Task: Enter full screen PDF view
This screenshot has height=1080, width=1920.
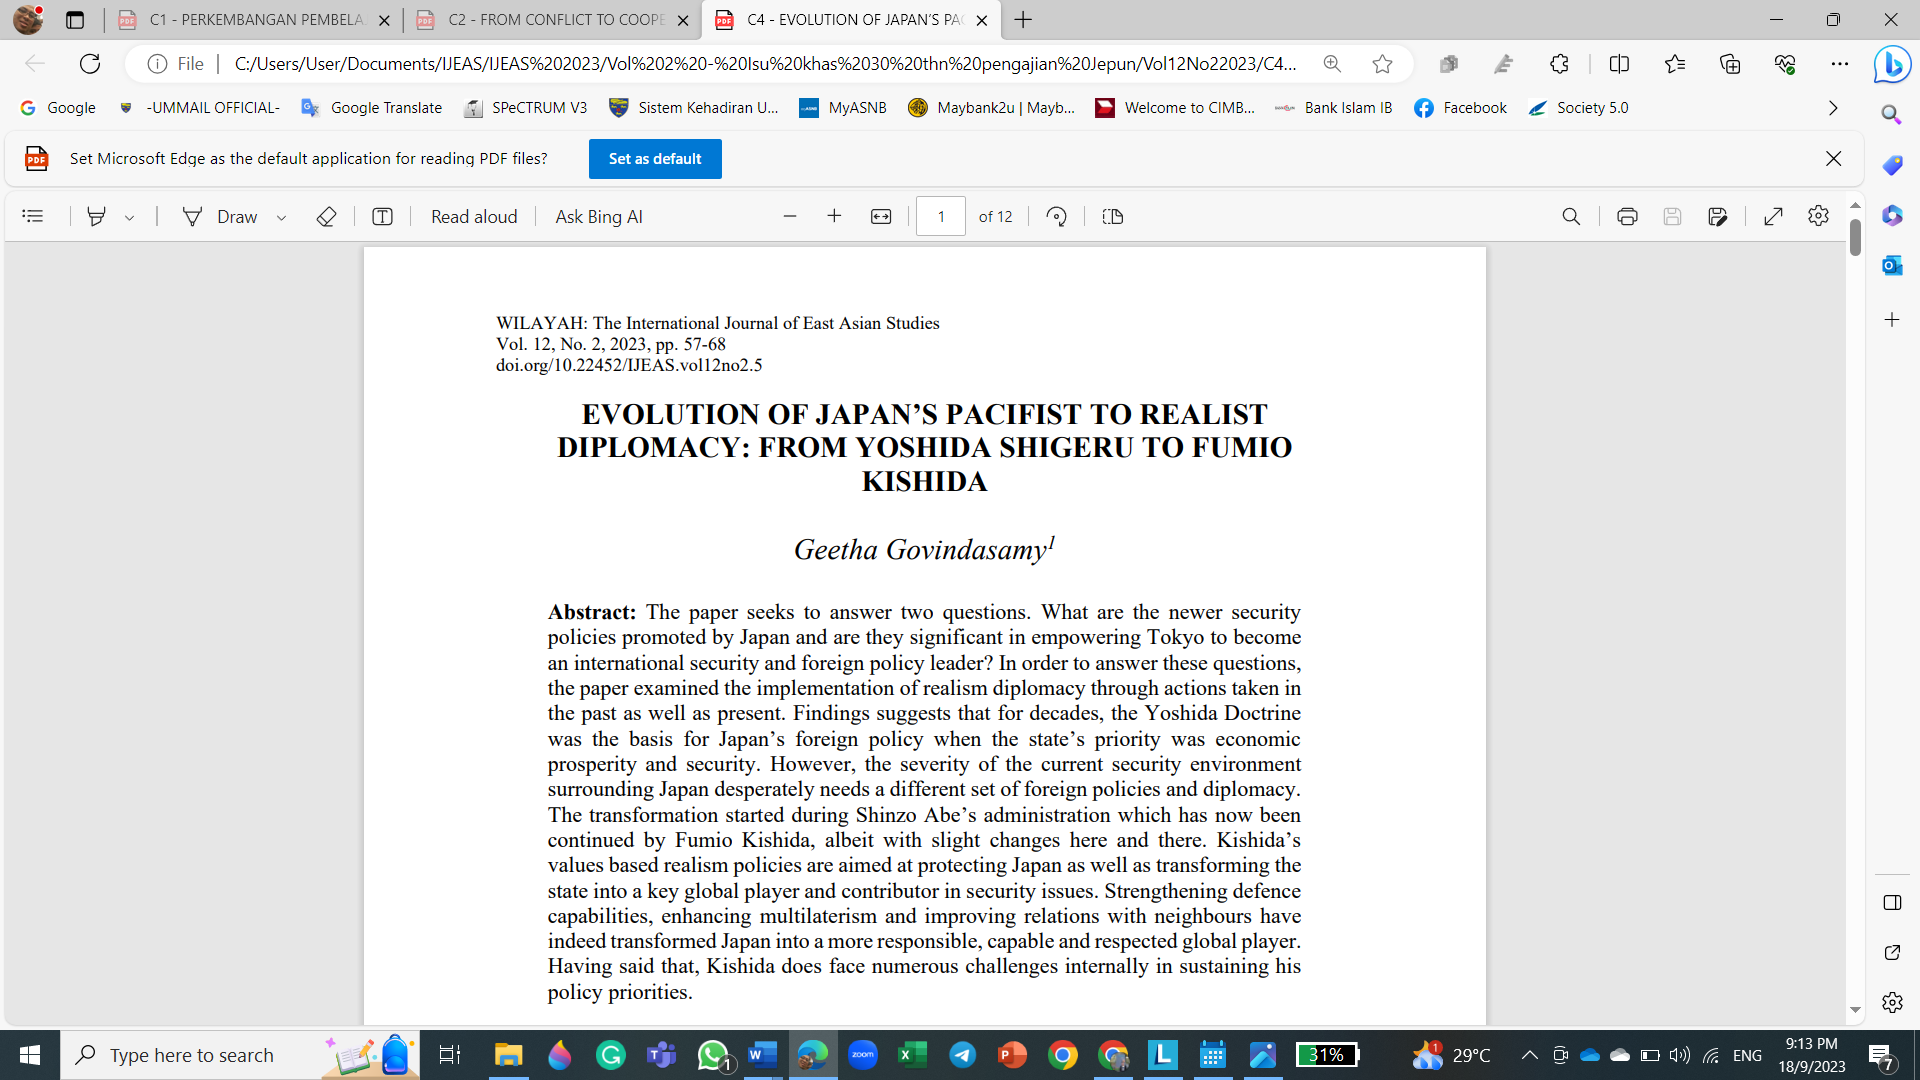Action: (x=1773, y=216)
